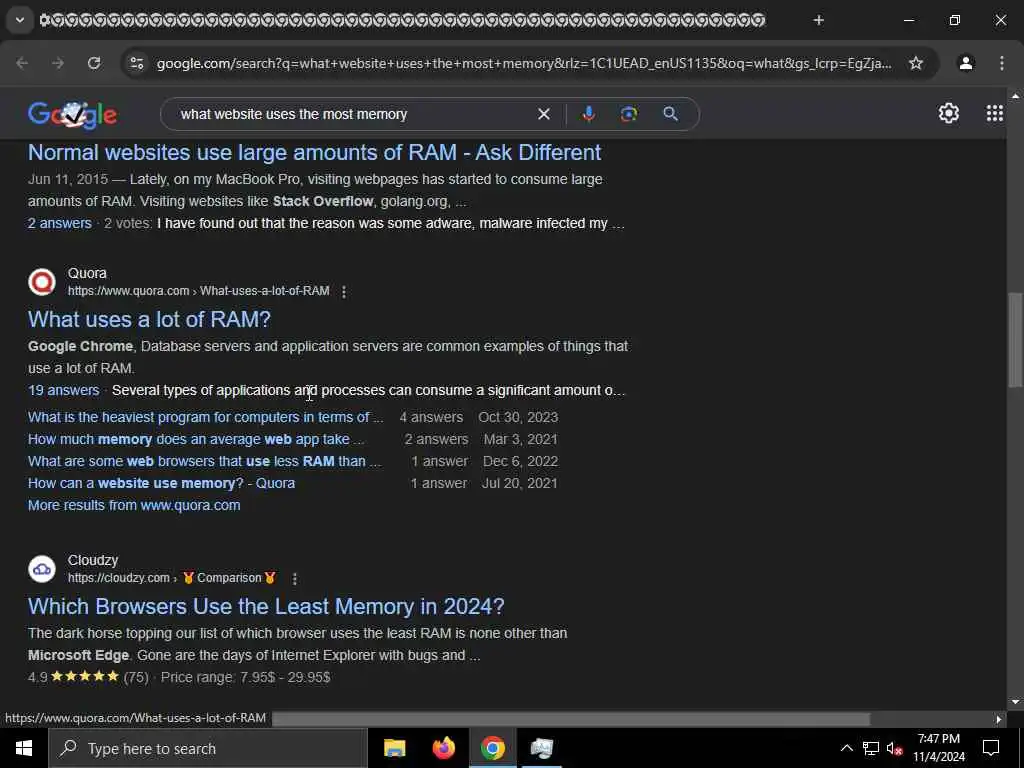Clear search query with X icon

pyautogui.click(x=543, y=114)
